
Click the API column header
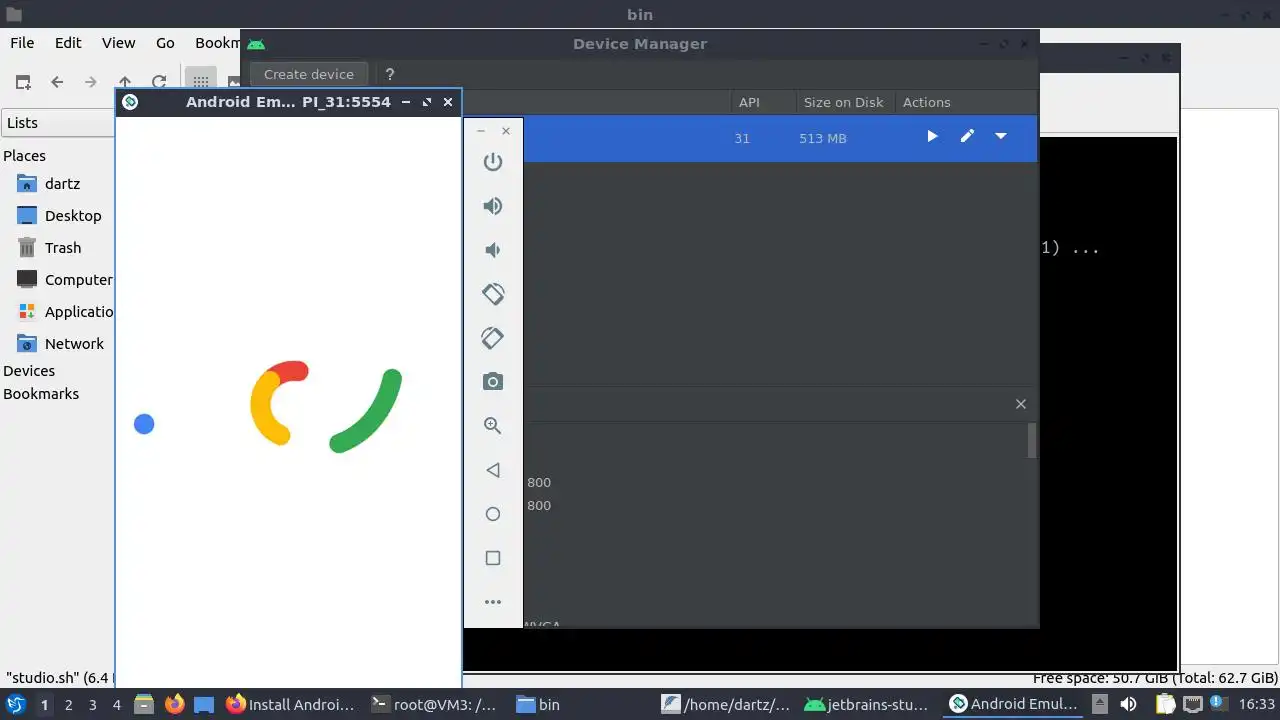tap(749, 102)
